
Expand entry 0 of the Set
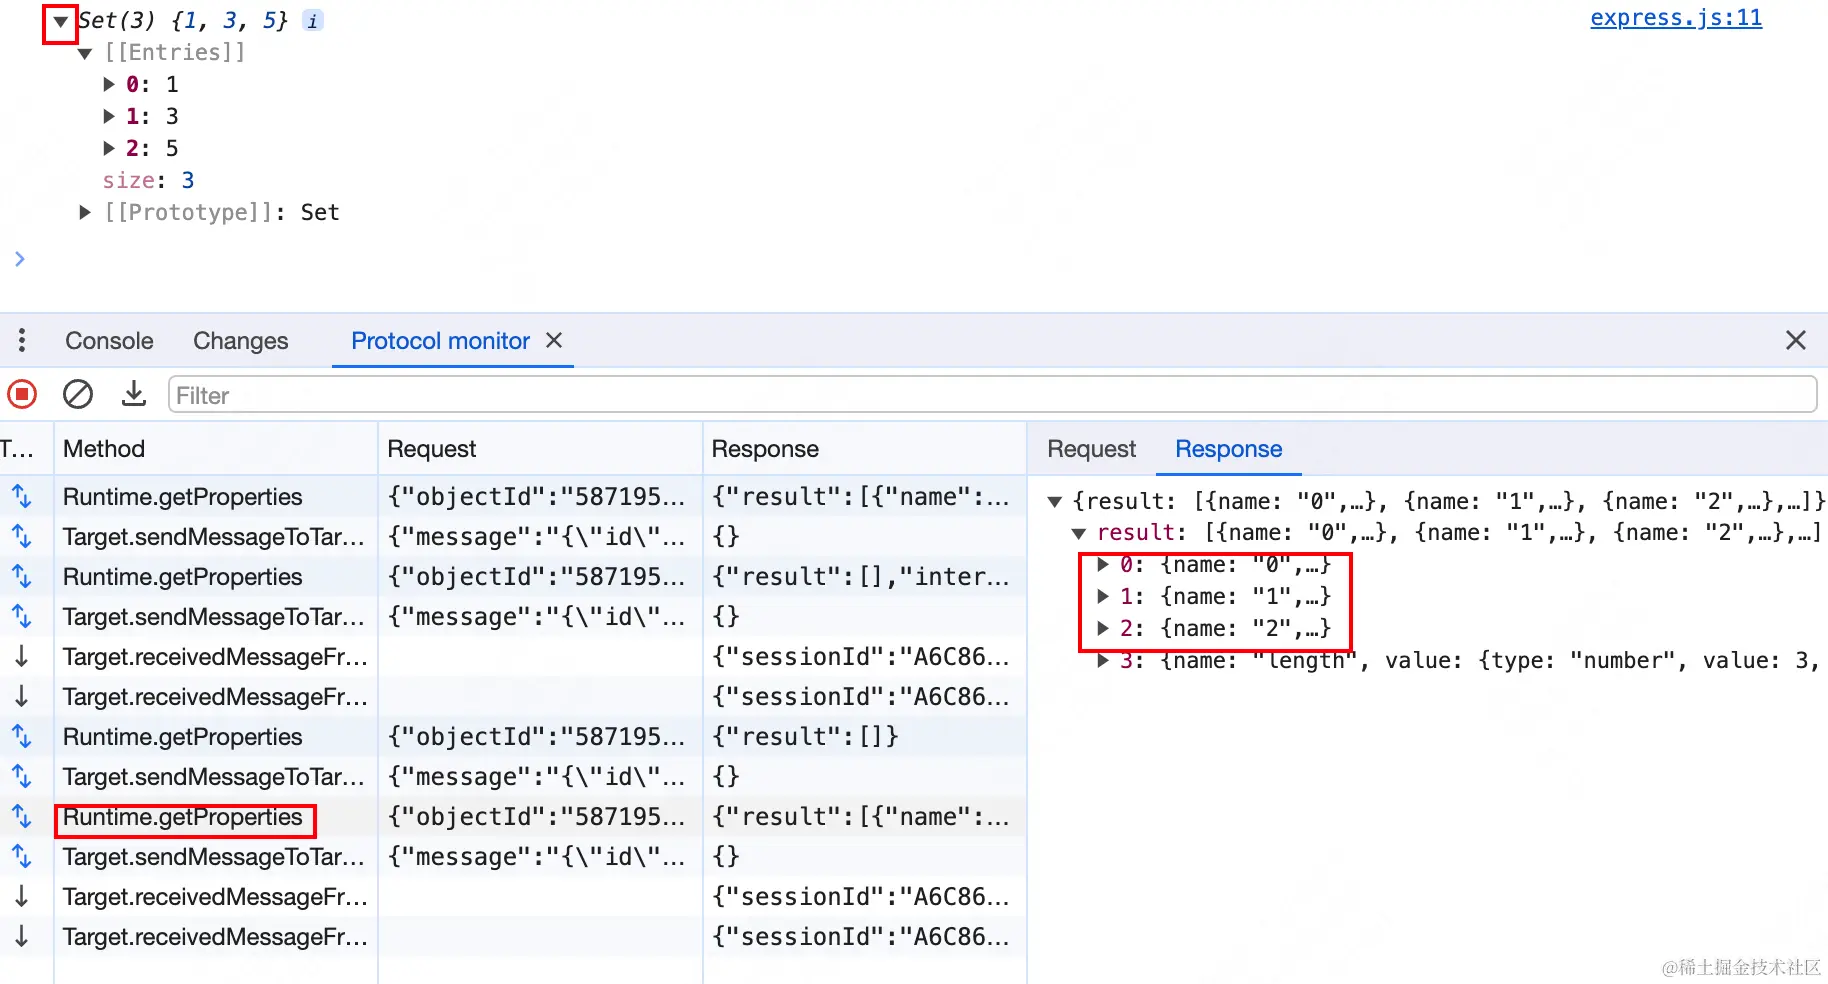[x=109, y=85]
